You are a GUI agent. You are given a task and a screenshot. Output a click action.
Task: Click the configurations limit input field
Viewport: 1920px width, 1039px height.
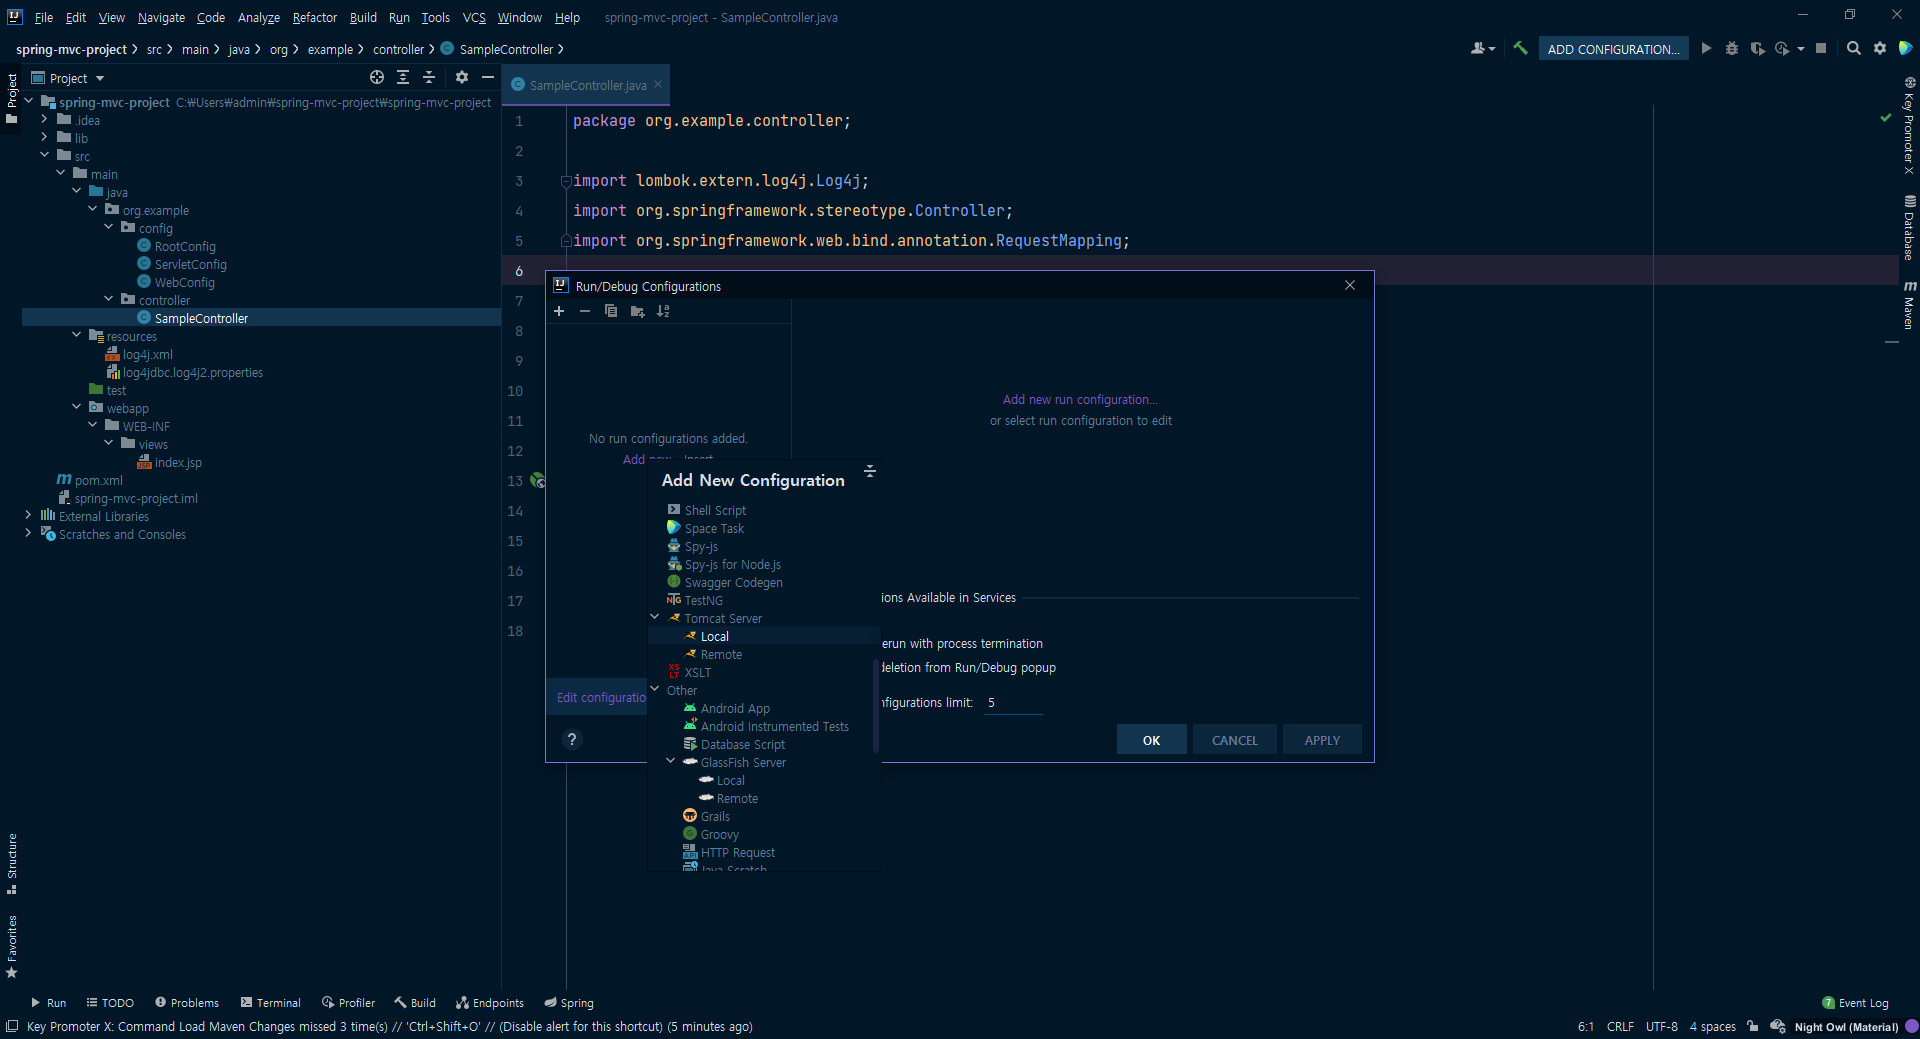pyautogui.click(x=1013, y=703)
